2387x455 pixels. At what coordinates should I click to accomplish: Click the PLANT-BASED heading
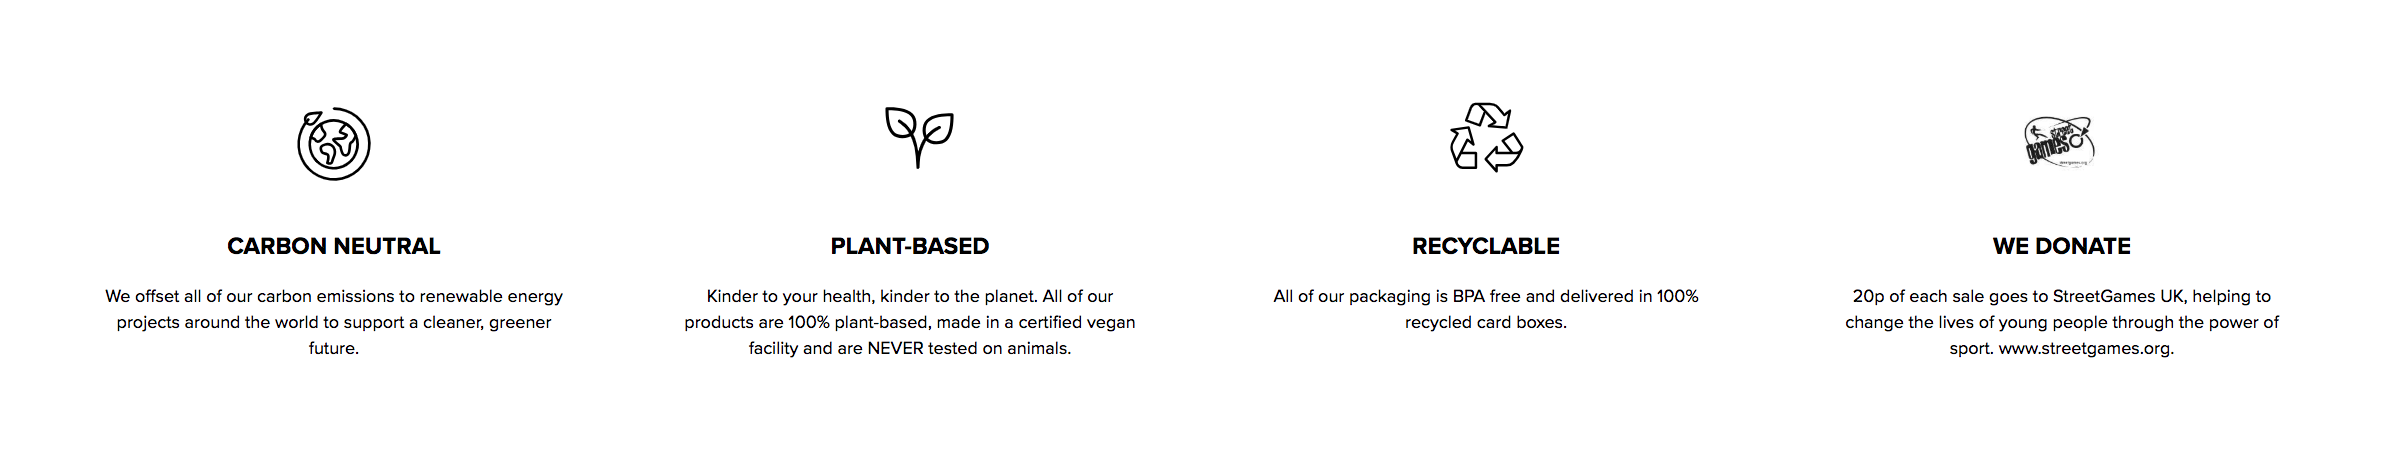[910, 246]
